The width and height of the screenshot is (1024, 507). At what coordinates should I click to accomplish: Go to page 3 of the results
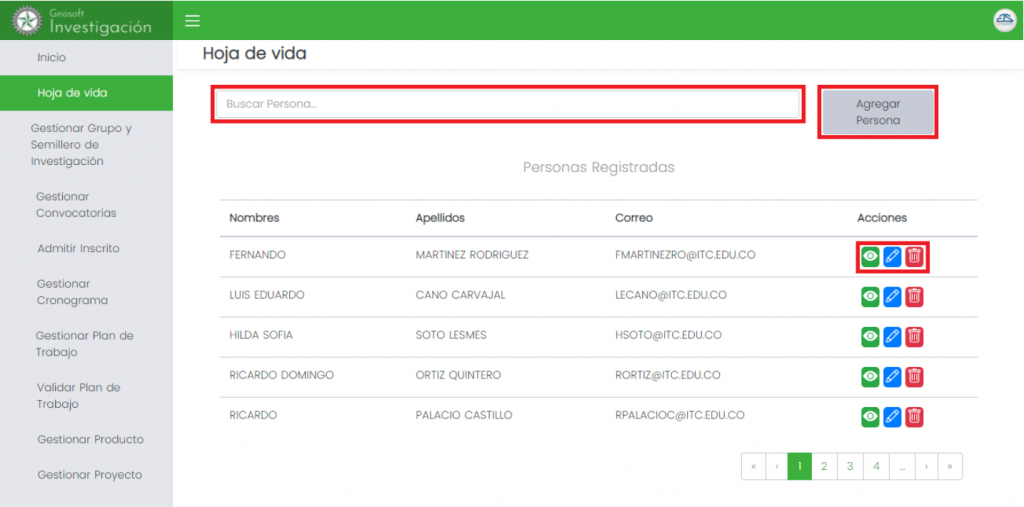pos(849,466)
